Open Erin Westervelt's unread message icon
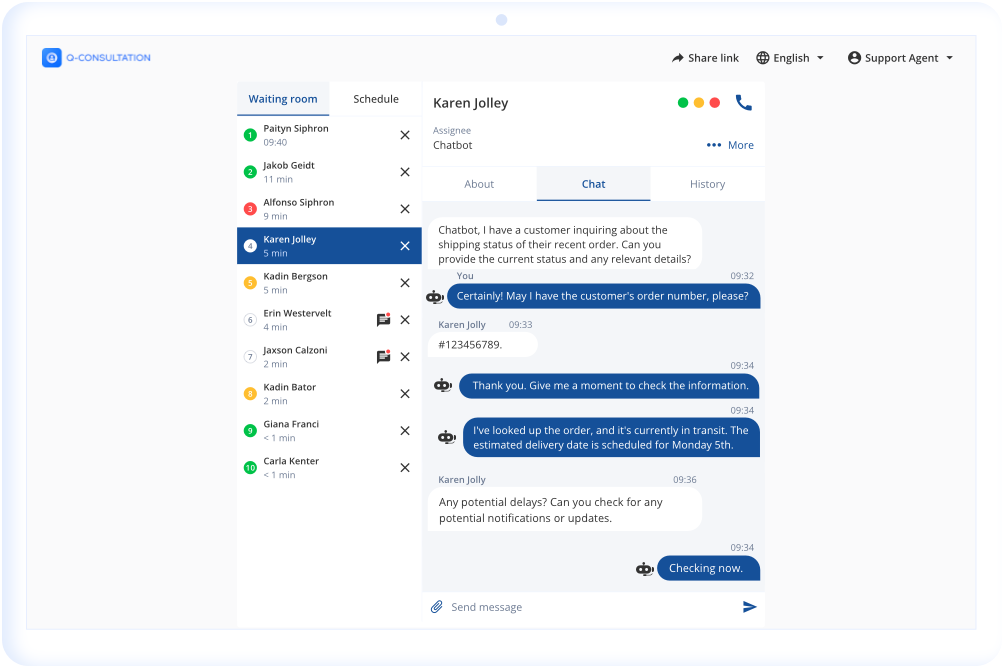The height and width of the screenshot is (668, 1004). tap(384, 320)
